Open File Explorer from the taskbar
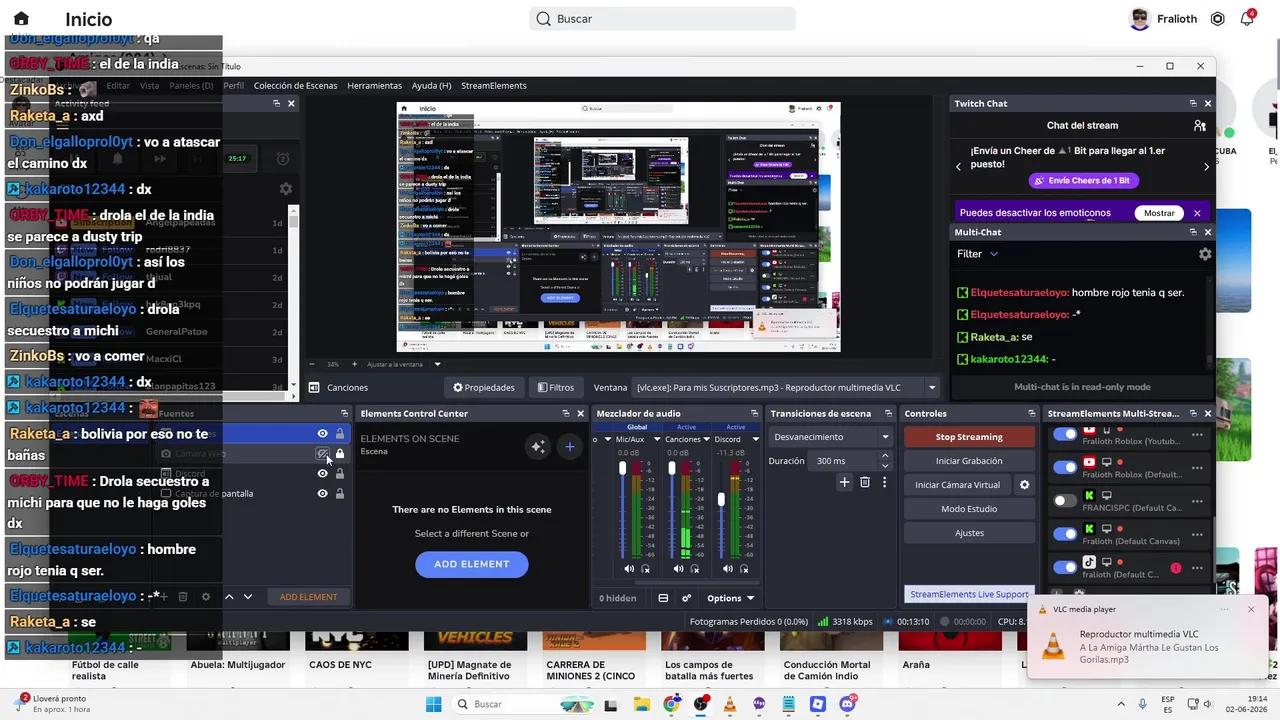Viewport: 1280px width, 720px height. [641, 704]
